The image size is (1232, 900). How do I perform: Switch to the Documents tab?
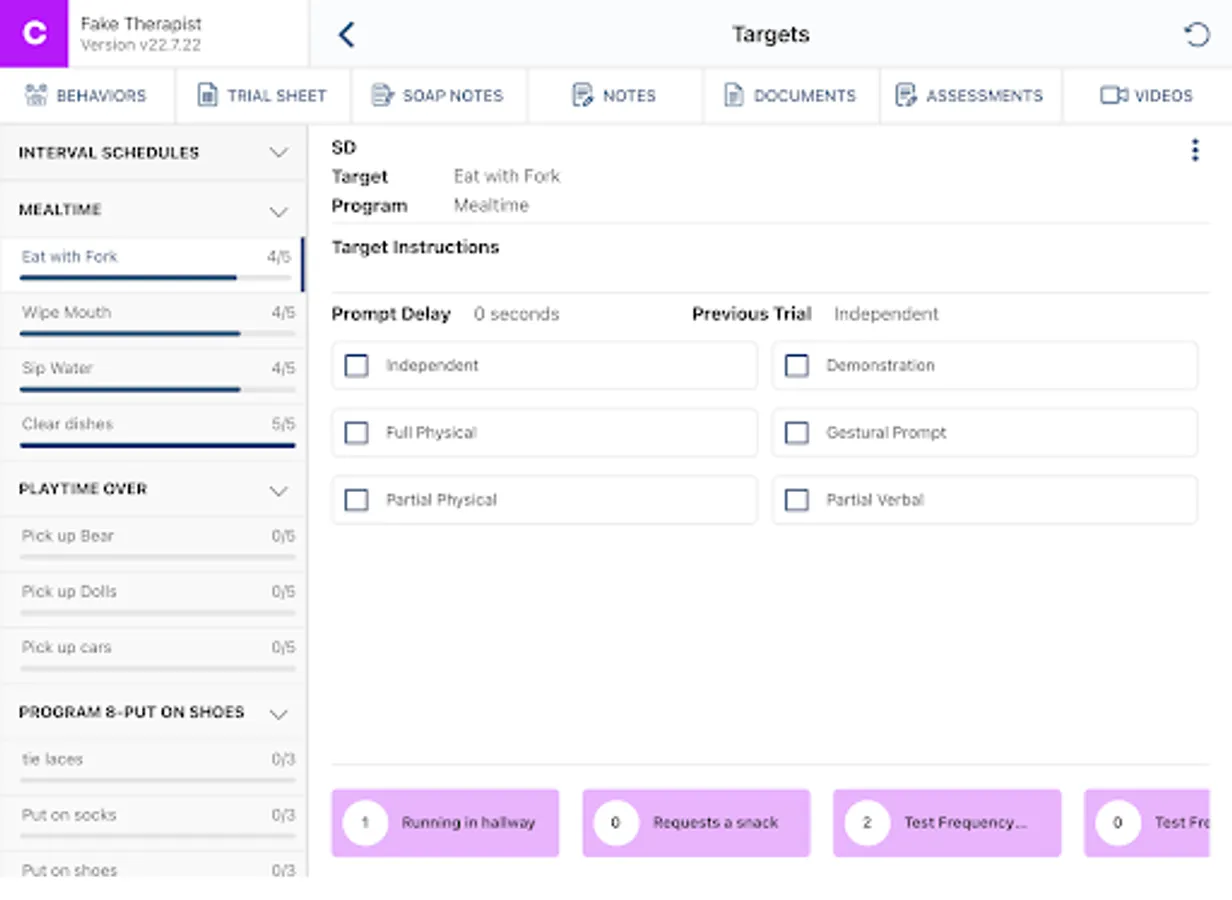click(x=791, y=96)
